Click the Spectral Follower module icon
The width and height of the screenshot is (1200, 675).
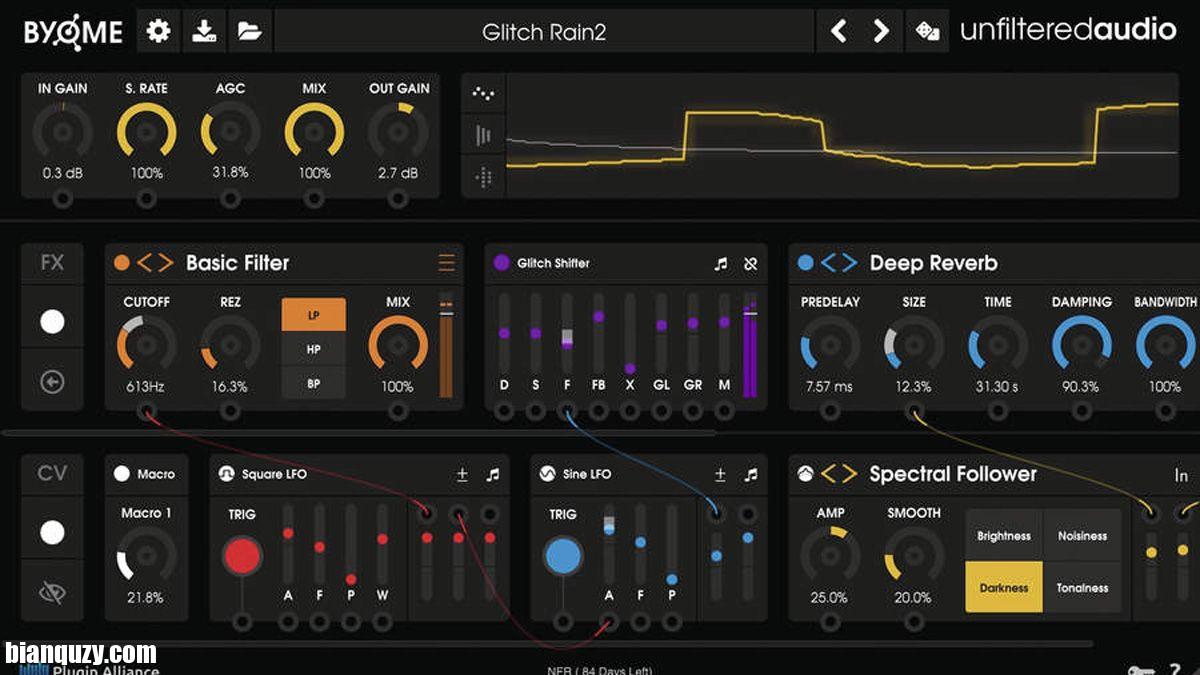805,474
